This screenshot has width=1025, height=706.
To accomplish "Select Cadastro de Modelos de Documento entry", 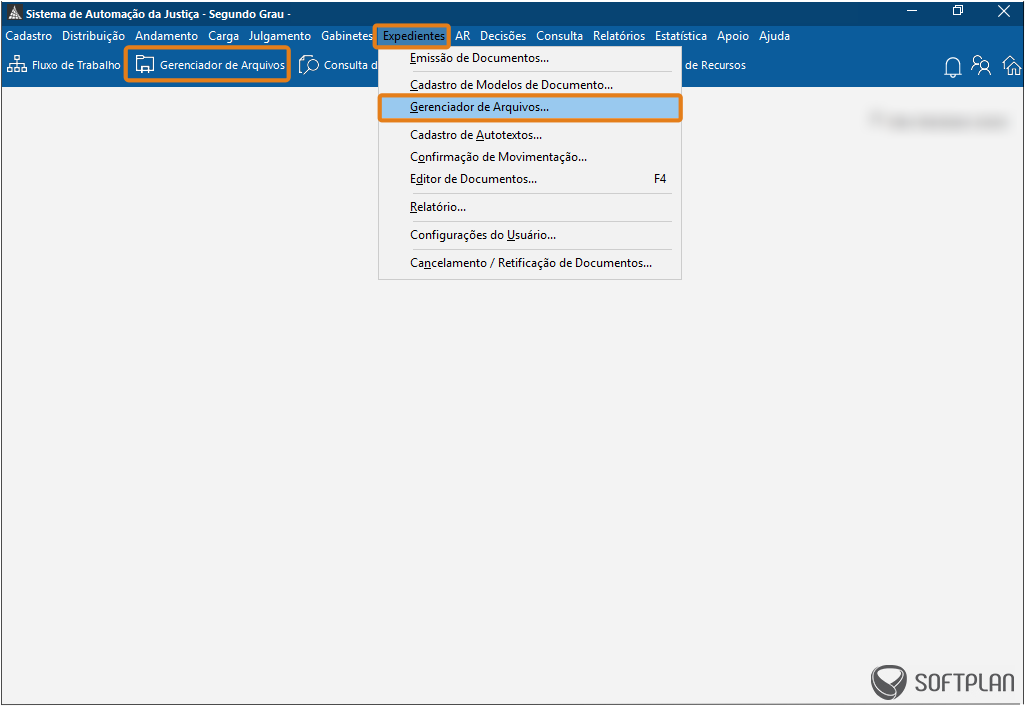I will [530, 85].
